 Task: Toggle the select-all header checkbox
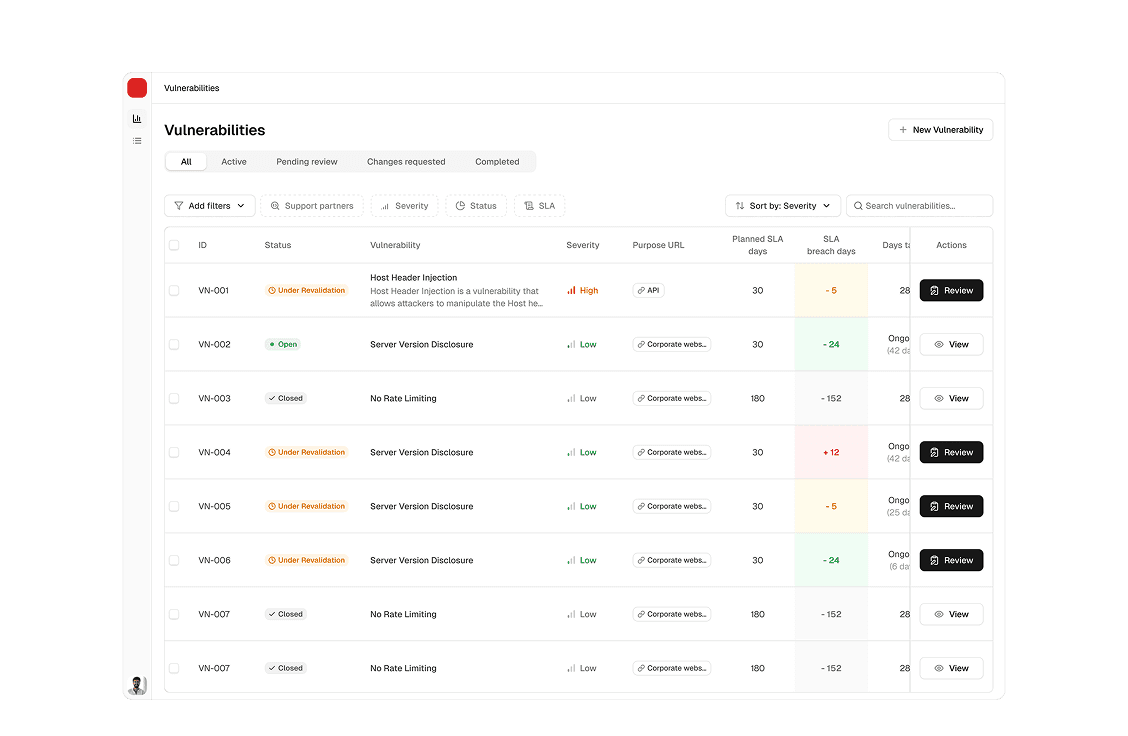point(174,245)
